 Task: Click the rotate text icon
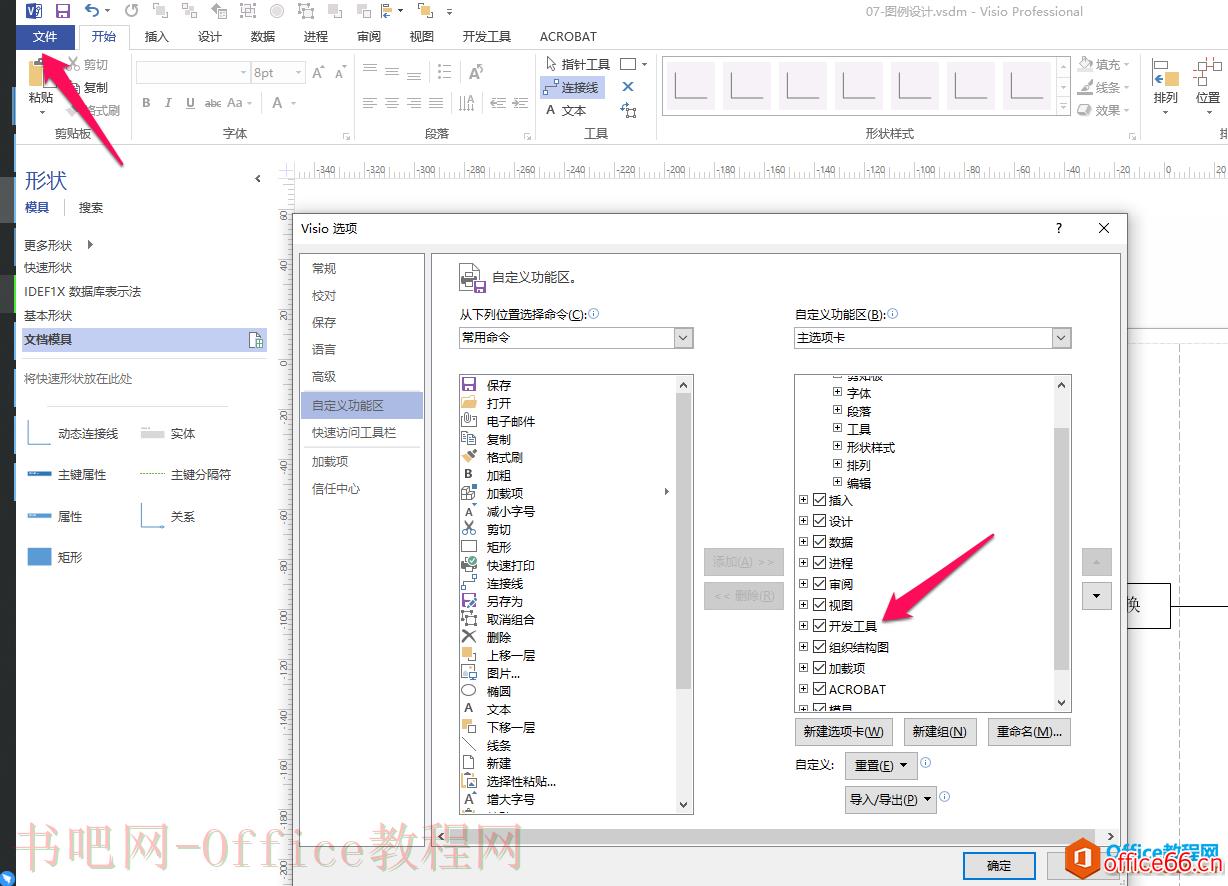[x=476, y=71]
